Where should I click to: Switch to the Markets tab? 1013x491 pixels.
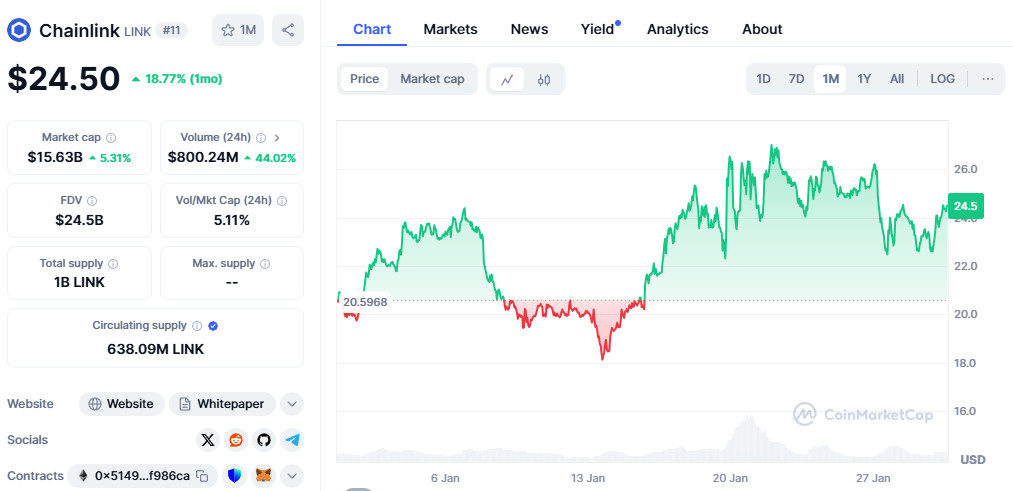tap(450, 29)
